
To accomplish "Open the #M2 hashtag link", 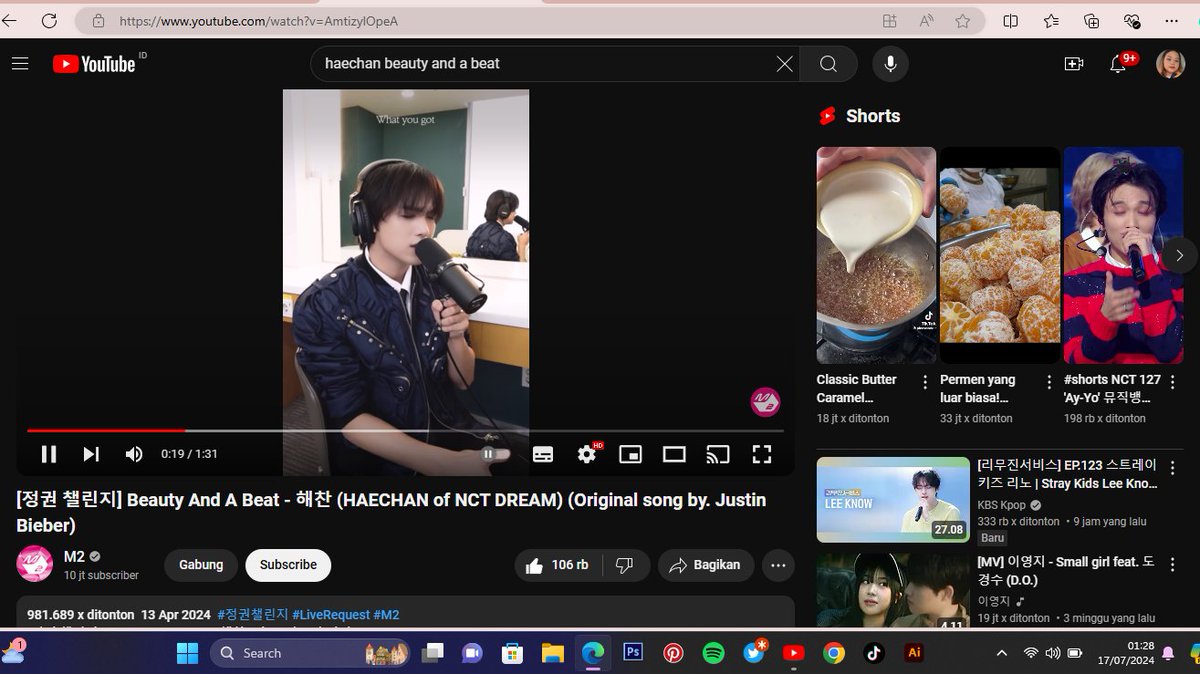I will (x=386, y=614).
